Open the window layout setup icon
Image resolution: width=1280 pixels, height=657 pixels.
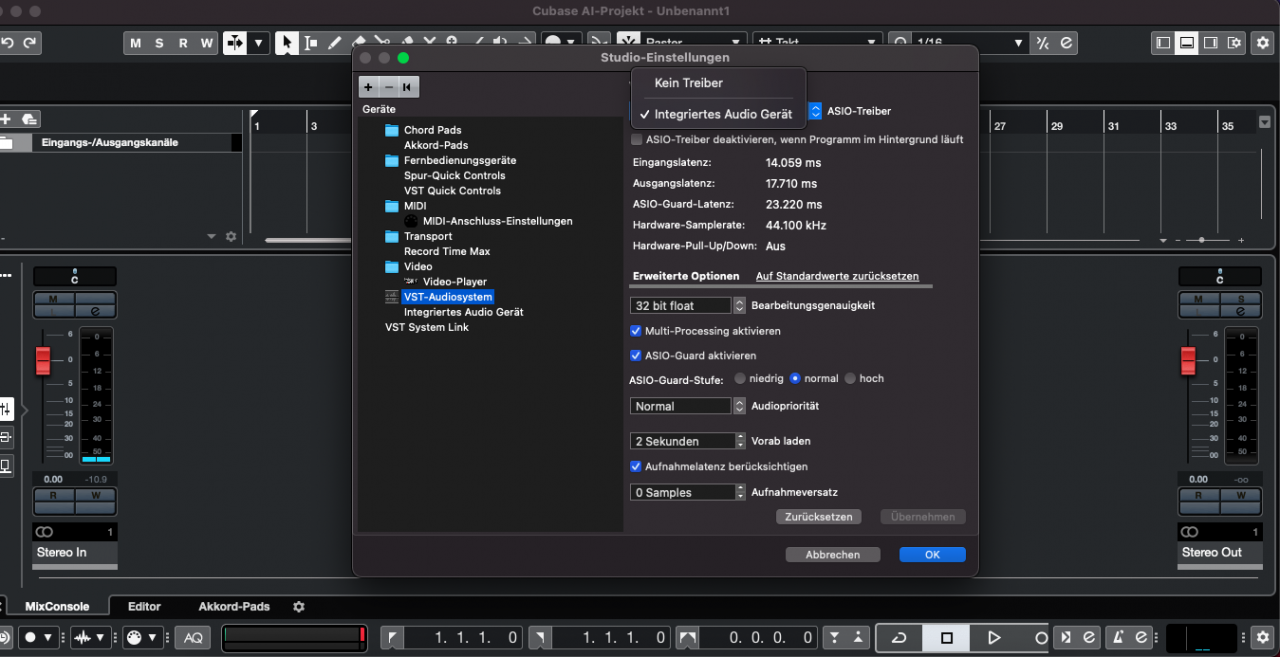tap(1234, 43)
